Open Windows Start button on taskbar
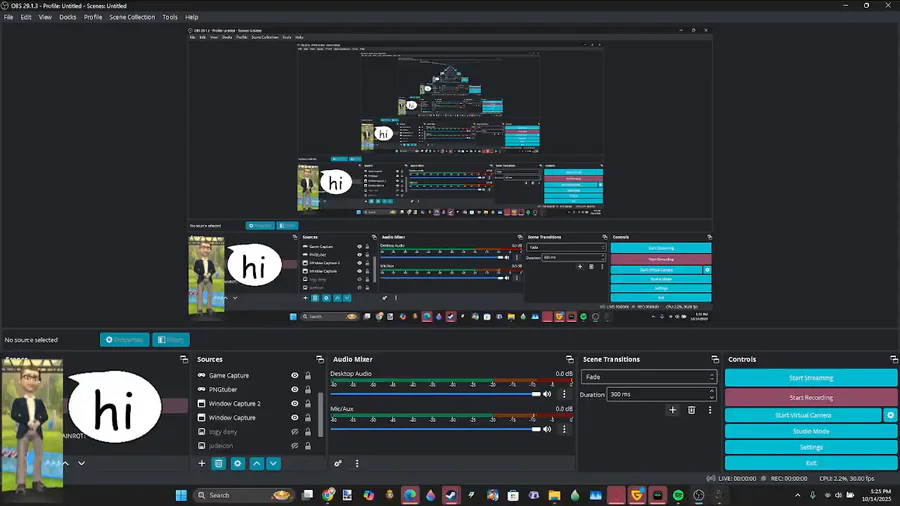 (181, 495)
